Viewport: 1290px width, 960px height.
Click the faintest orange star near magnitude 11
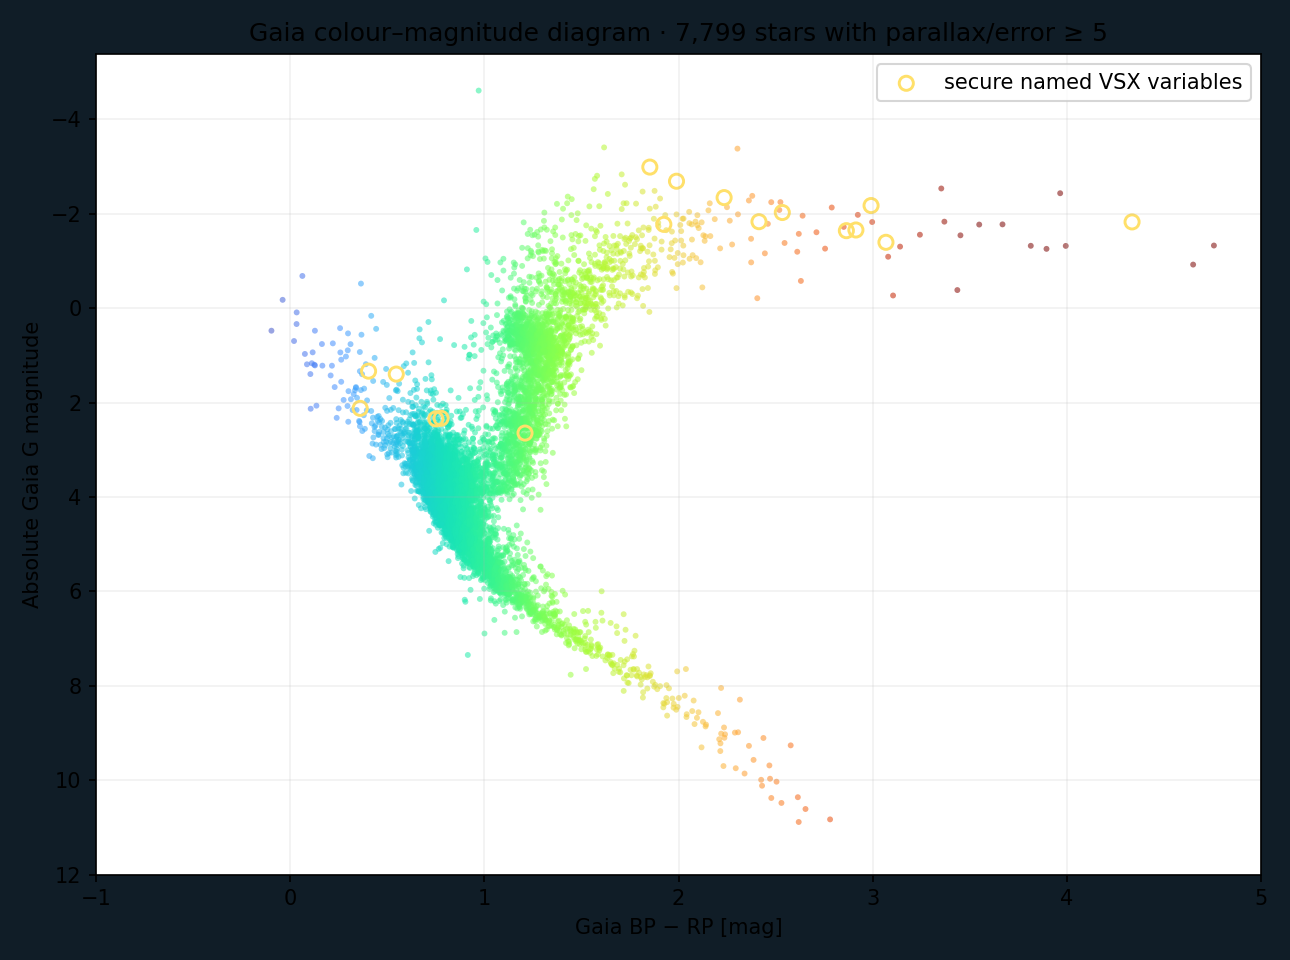tap(799, 822)
